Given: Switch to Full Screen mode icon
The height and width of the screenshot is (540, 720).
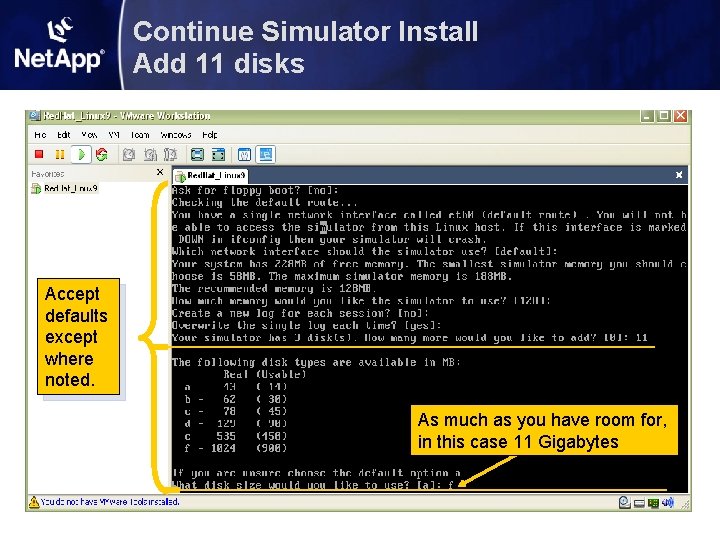Looking at the screenshot, I should click(197, 155).
